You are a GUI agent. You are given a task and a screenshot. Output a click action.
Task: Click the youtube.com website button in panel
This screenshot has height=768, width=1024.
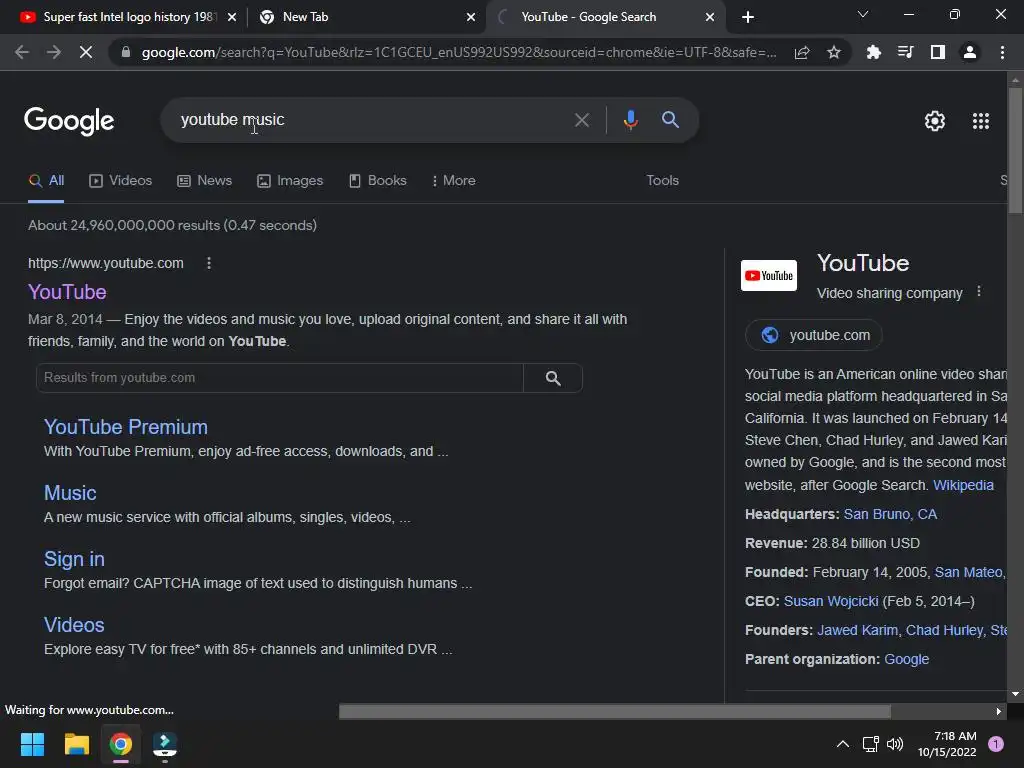814,335
